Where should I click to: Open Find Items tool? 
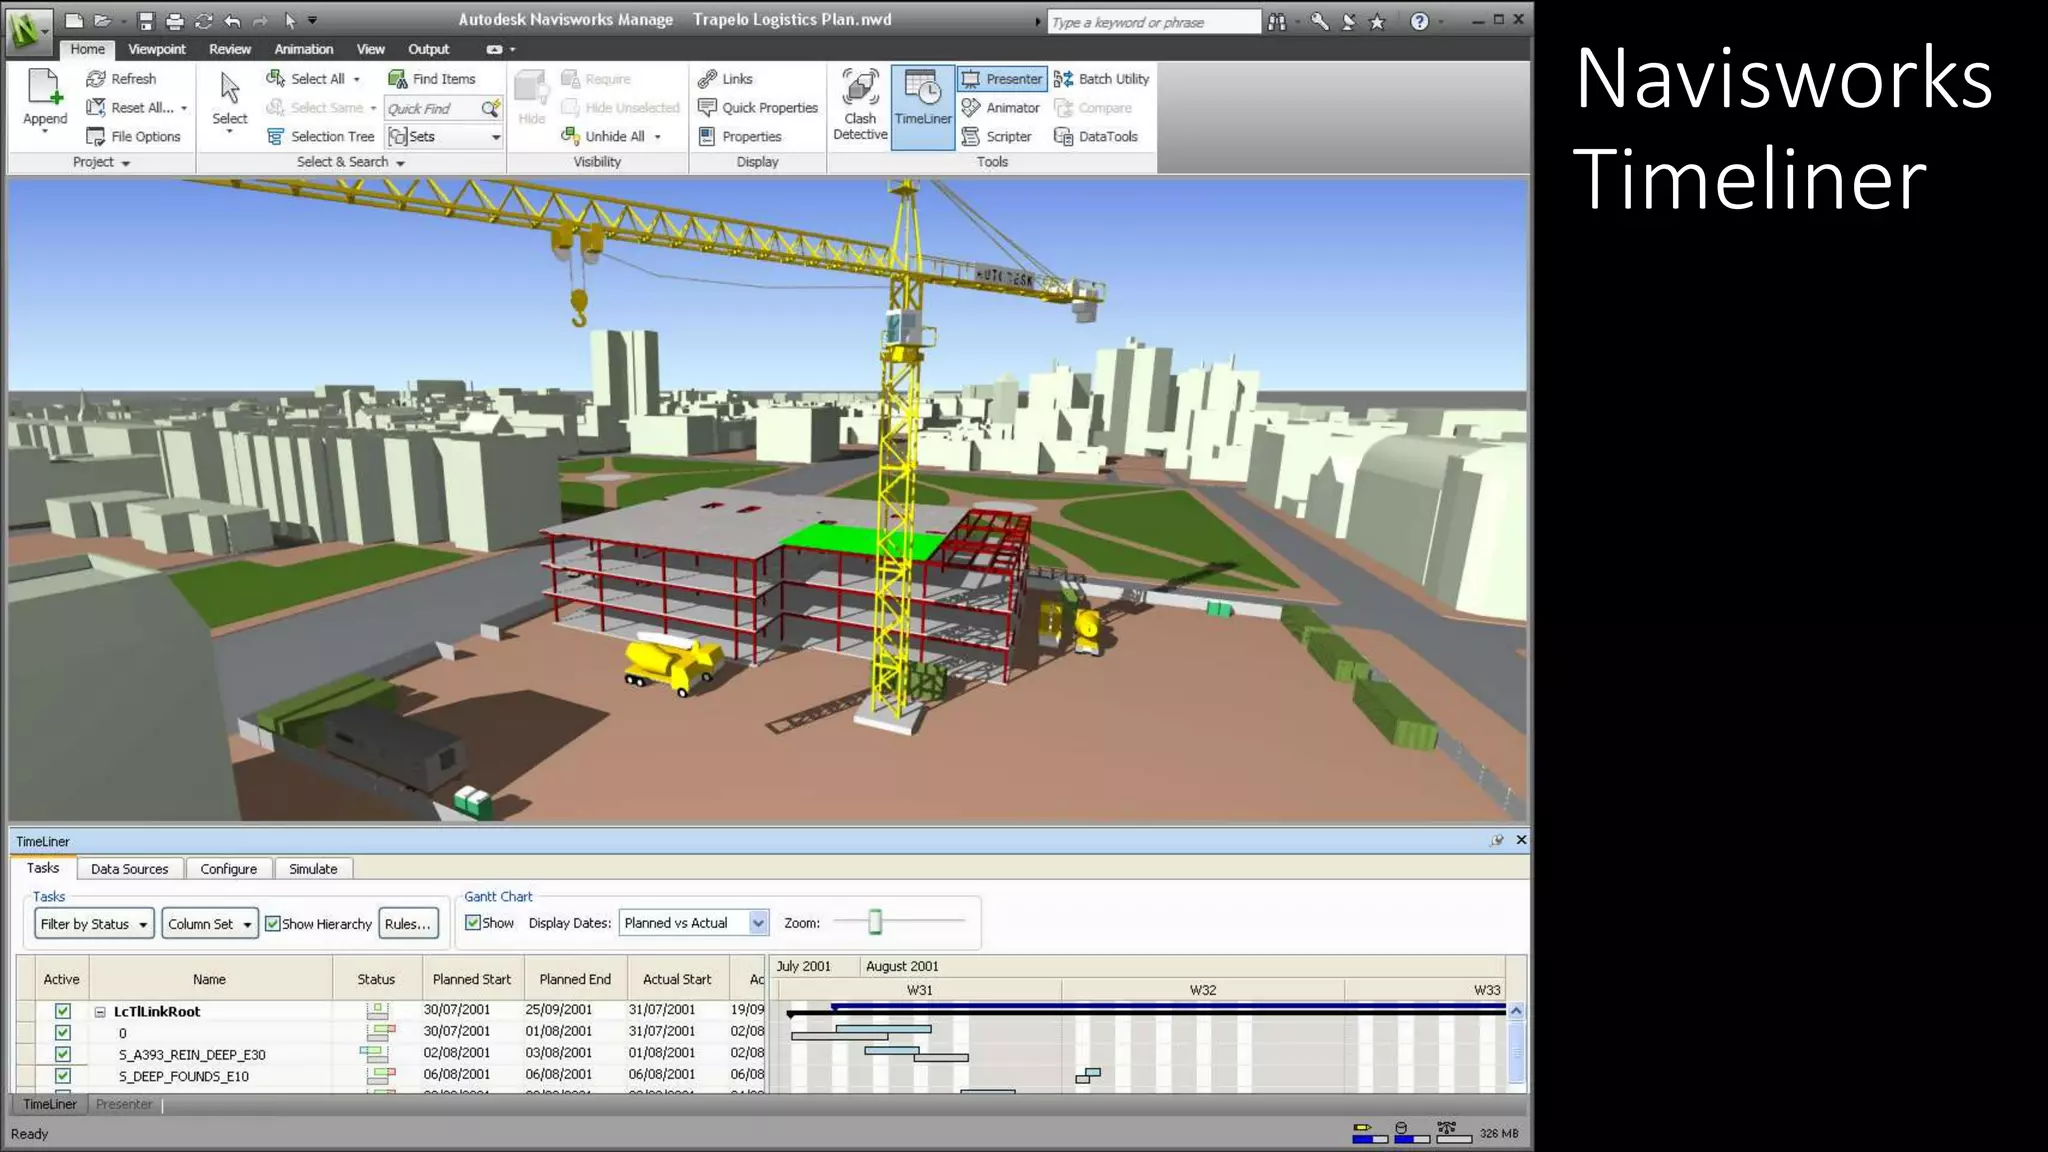point(432,79)
